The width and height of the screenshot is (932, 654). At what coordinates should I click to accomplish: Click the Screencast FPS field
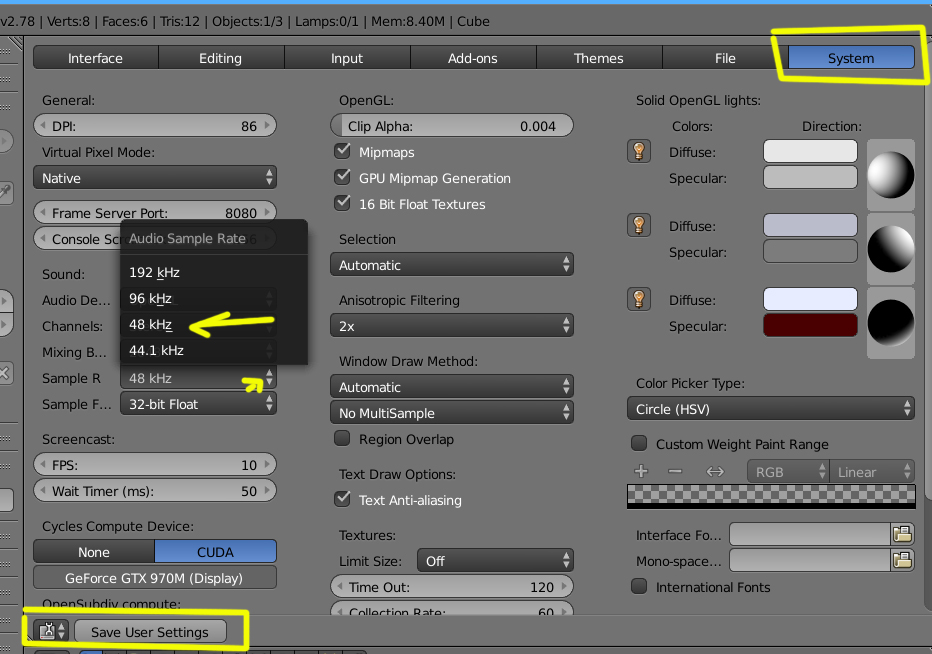pyautogui.click(x=155, y=464)
